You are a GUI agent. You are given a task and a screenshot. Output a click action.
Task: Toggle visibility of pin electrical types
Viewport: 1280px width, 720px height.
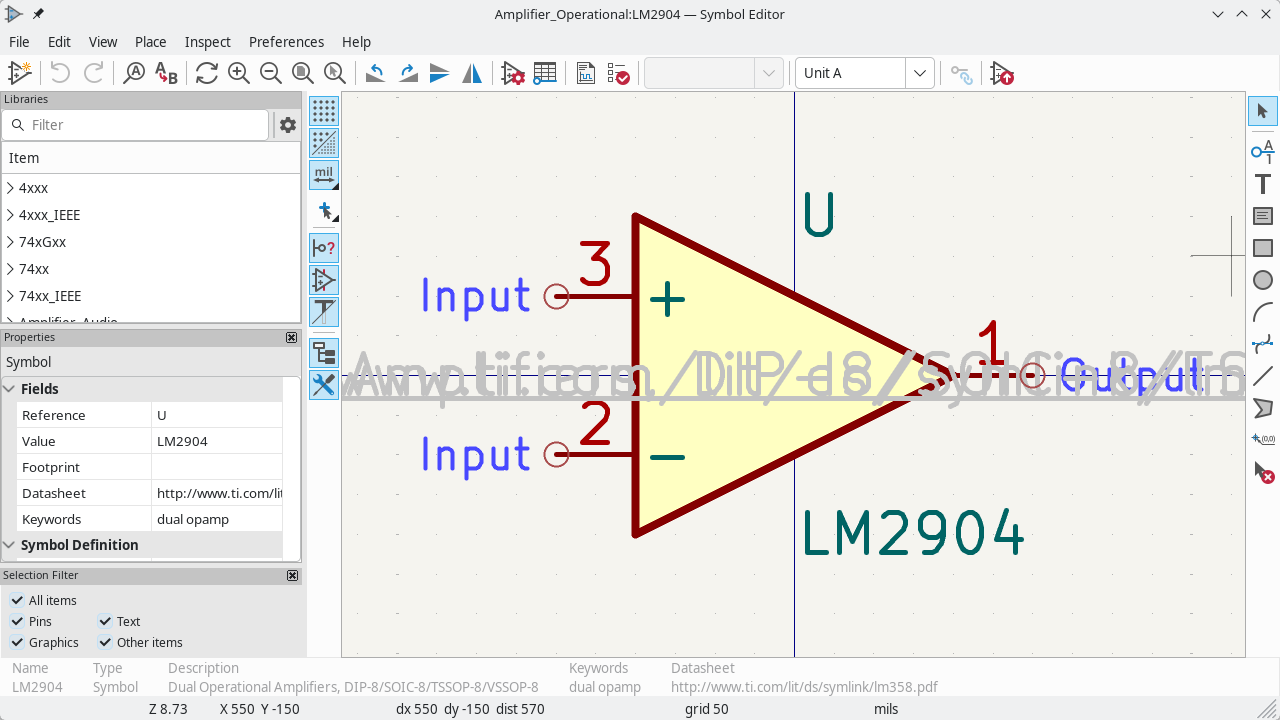point(324,247)
